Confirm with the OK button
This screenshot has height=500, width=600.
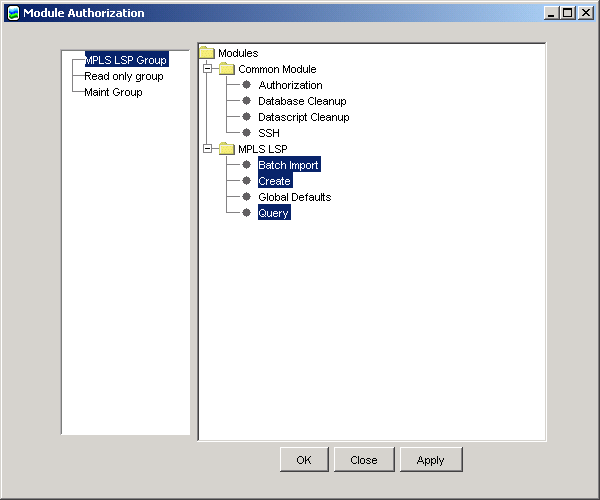tap(304, 459)
